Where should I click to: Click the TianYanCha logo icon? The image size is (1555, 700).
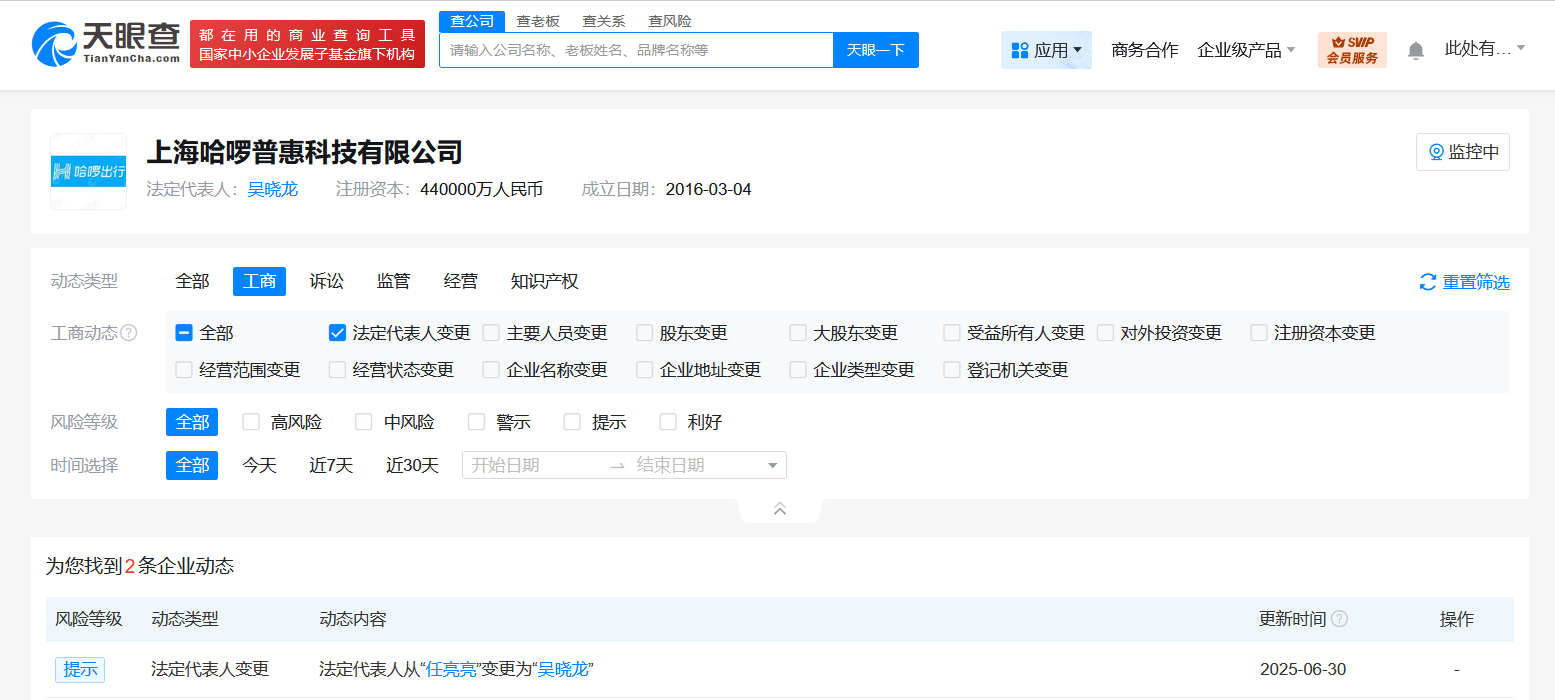pyautogui.click(x=54, y=44)
